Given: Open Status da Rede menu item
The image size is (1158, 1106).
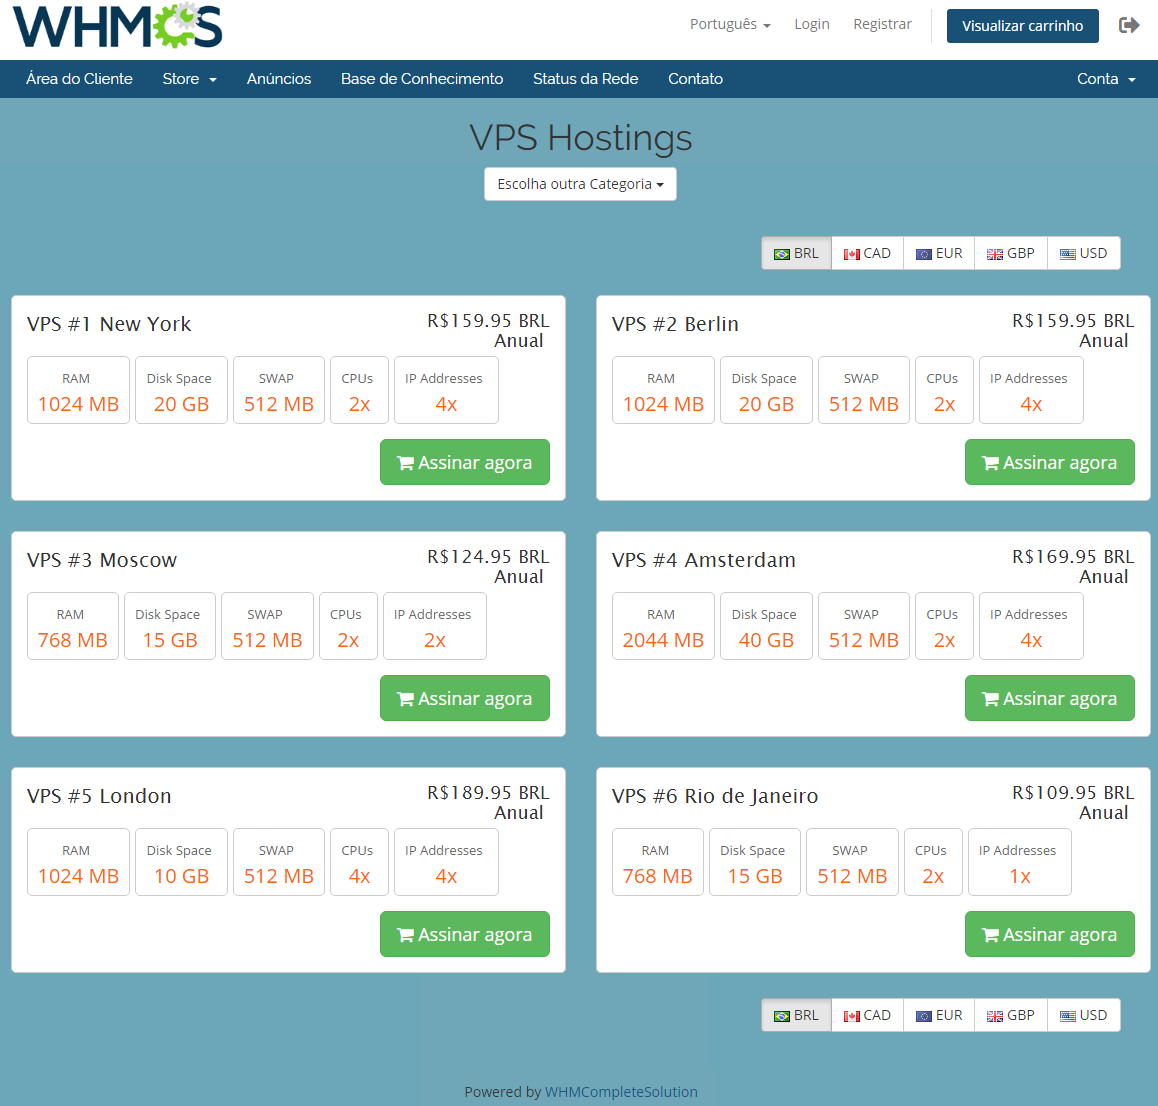Looking at the screenshot, I should point(586,79).
